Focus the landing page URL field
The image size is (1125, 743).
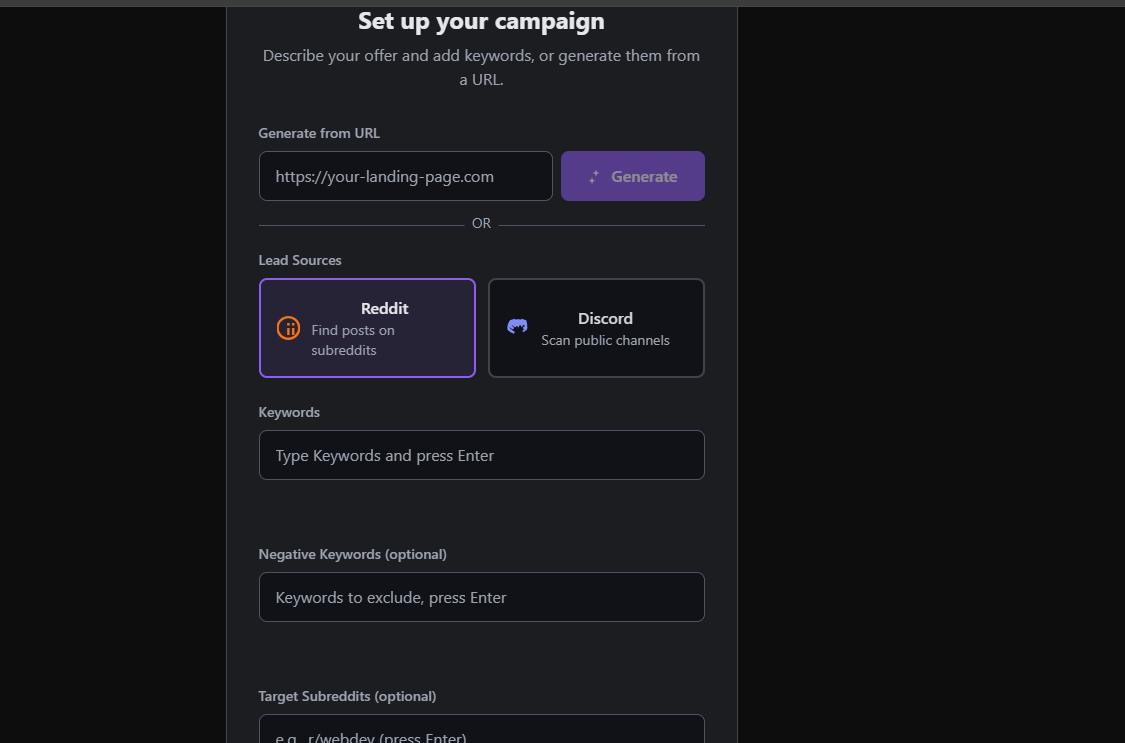pyautogui.click(x=405, y=176)
